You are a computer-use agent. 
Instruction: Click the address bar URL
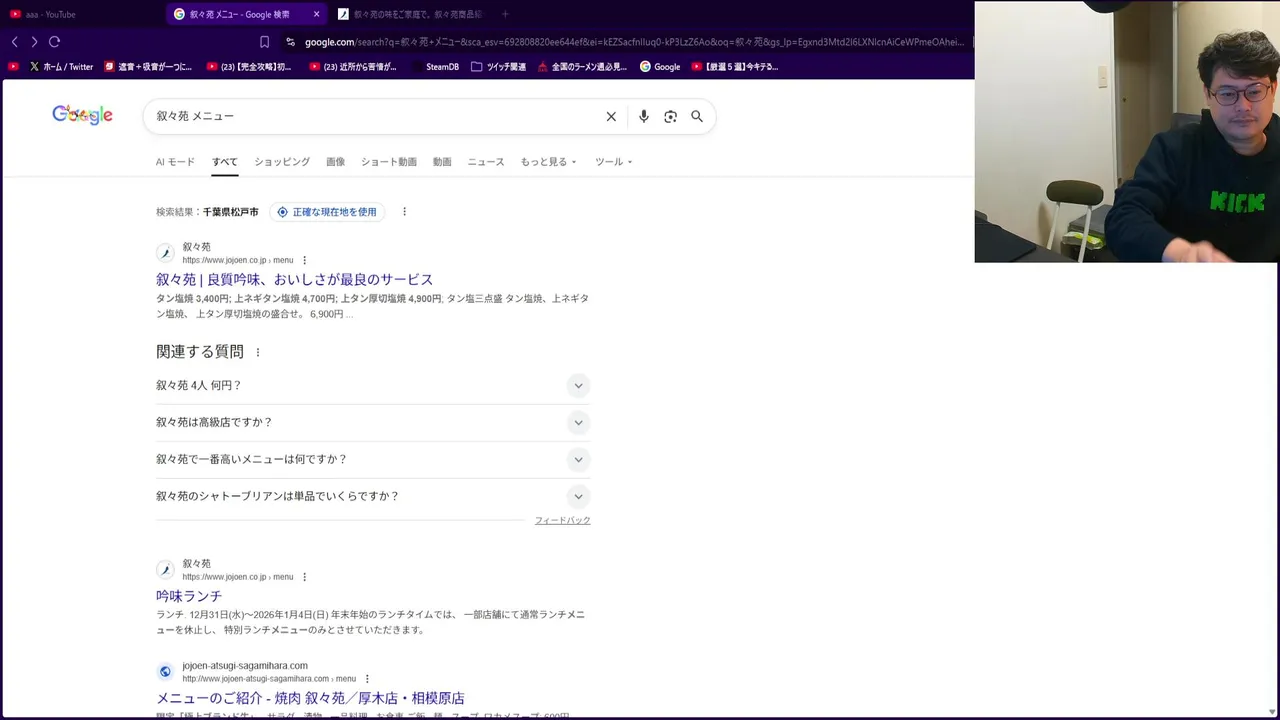[x=634, y=42]
